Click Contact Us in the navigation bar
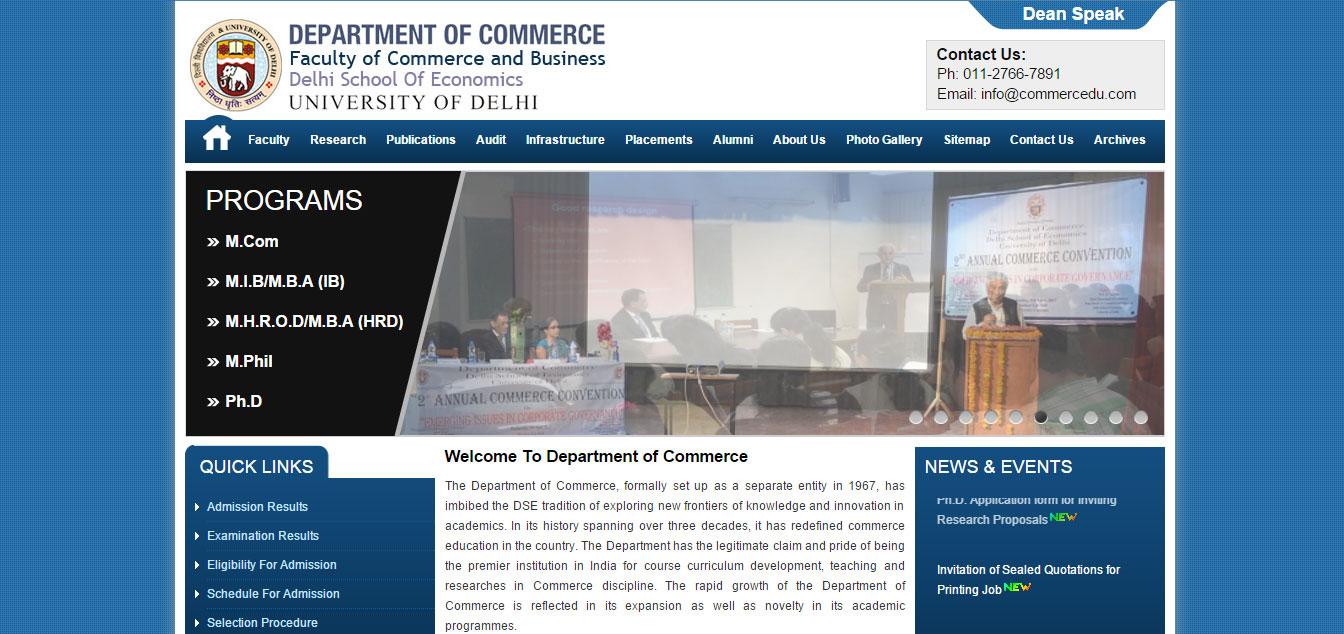This screenshot has height=634, width=1344. click(x=1042, y=140)
